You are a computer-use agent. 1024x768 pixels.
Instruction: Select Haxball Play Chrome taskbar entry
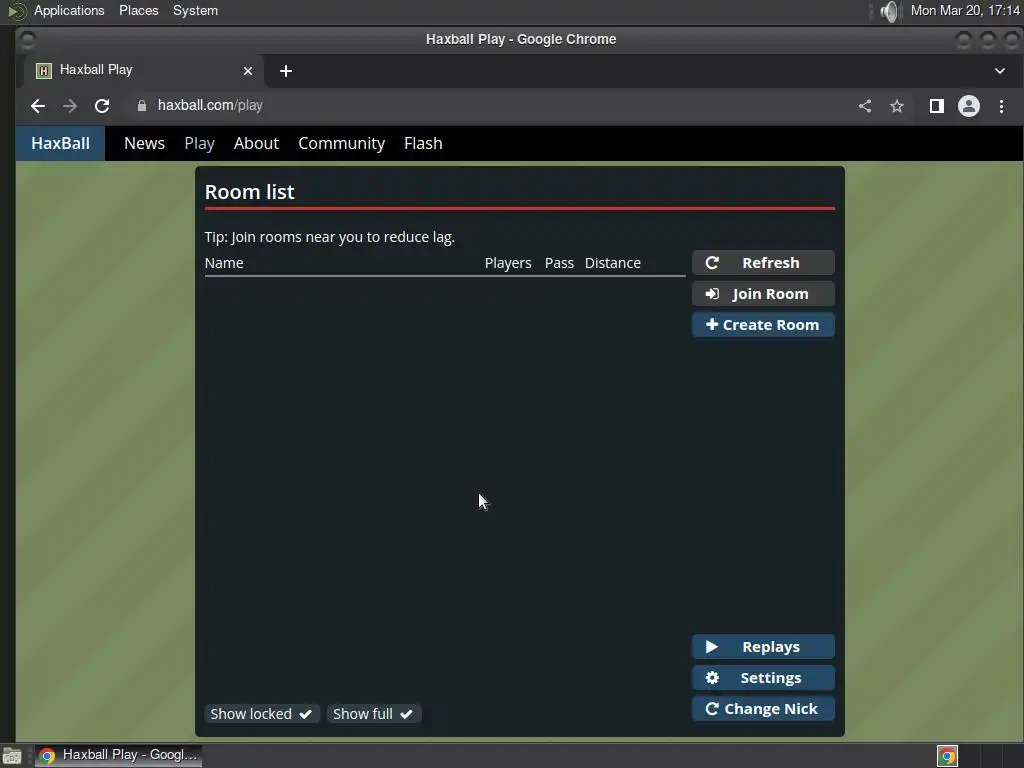point(118,755)
